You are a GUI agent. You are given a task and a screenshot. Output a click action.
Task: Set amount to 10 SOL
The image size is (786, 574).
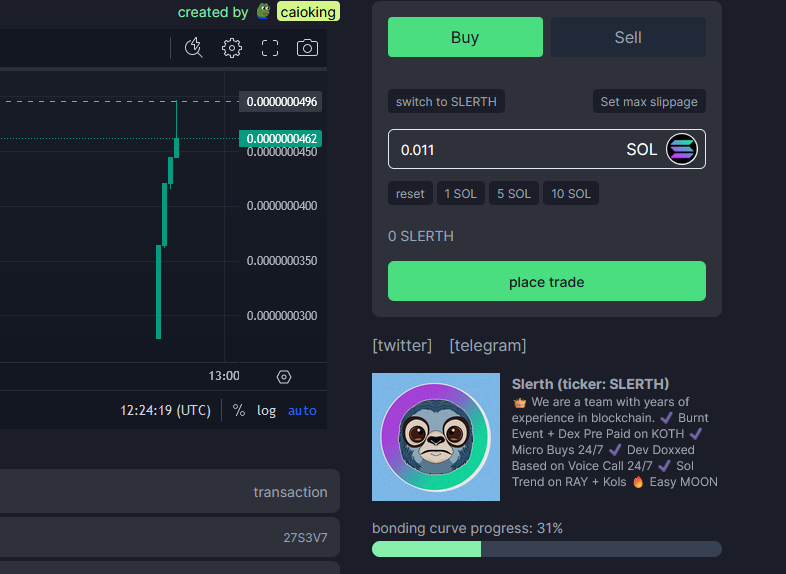point(571,194)
